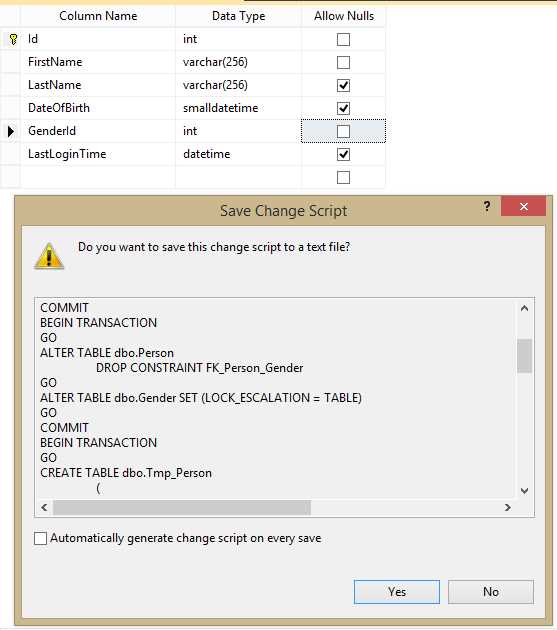Click the int data type of Id
Image resolution: width=557 pixels, height=630 pixels.
tap(239, 39)
